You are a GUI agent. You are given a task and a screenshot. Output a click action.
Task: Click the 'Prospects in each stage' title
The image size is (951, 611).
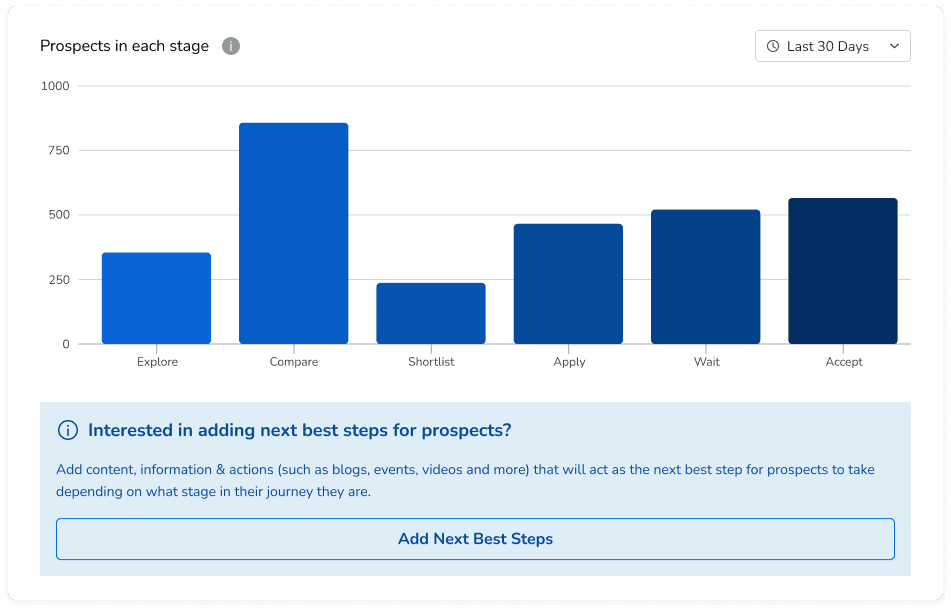click(124, 46)
